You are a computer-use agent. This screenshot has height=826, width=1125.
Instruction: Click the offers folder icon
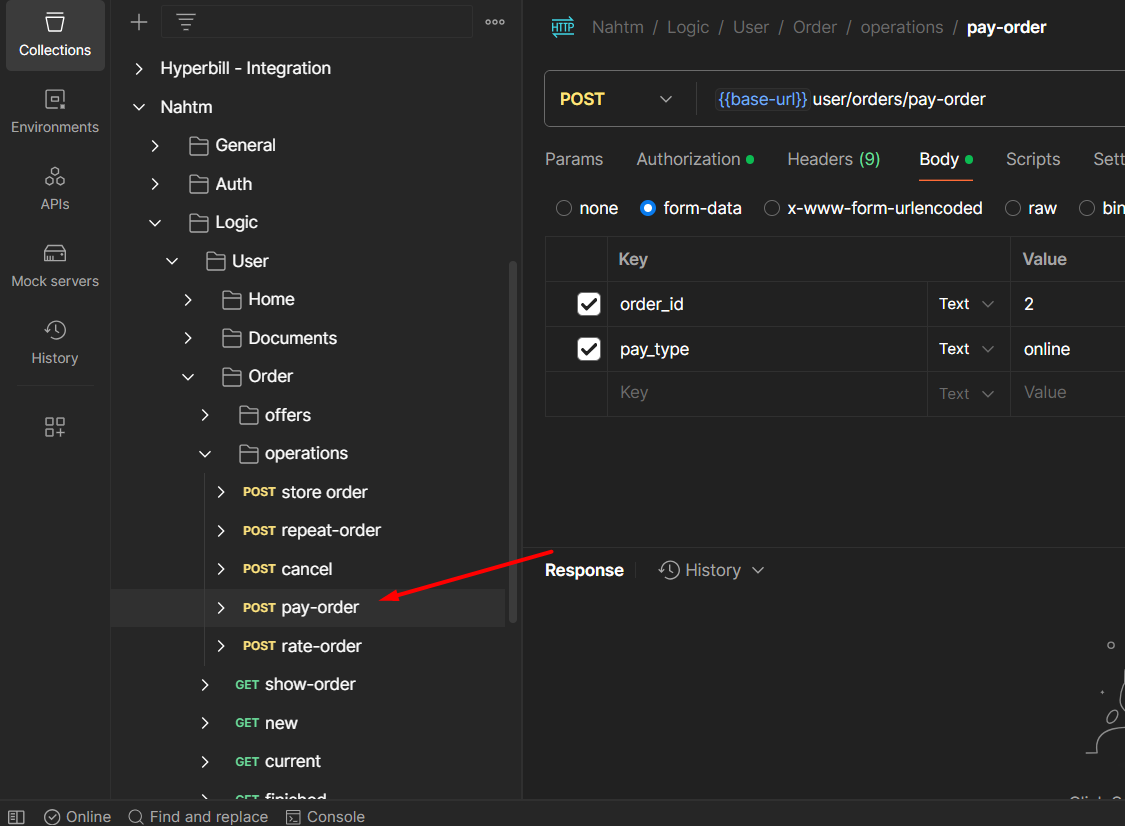click(x=248, y=416)
